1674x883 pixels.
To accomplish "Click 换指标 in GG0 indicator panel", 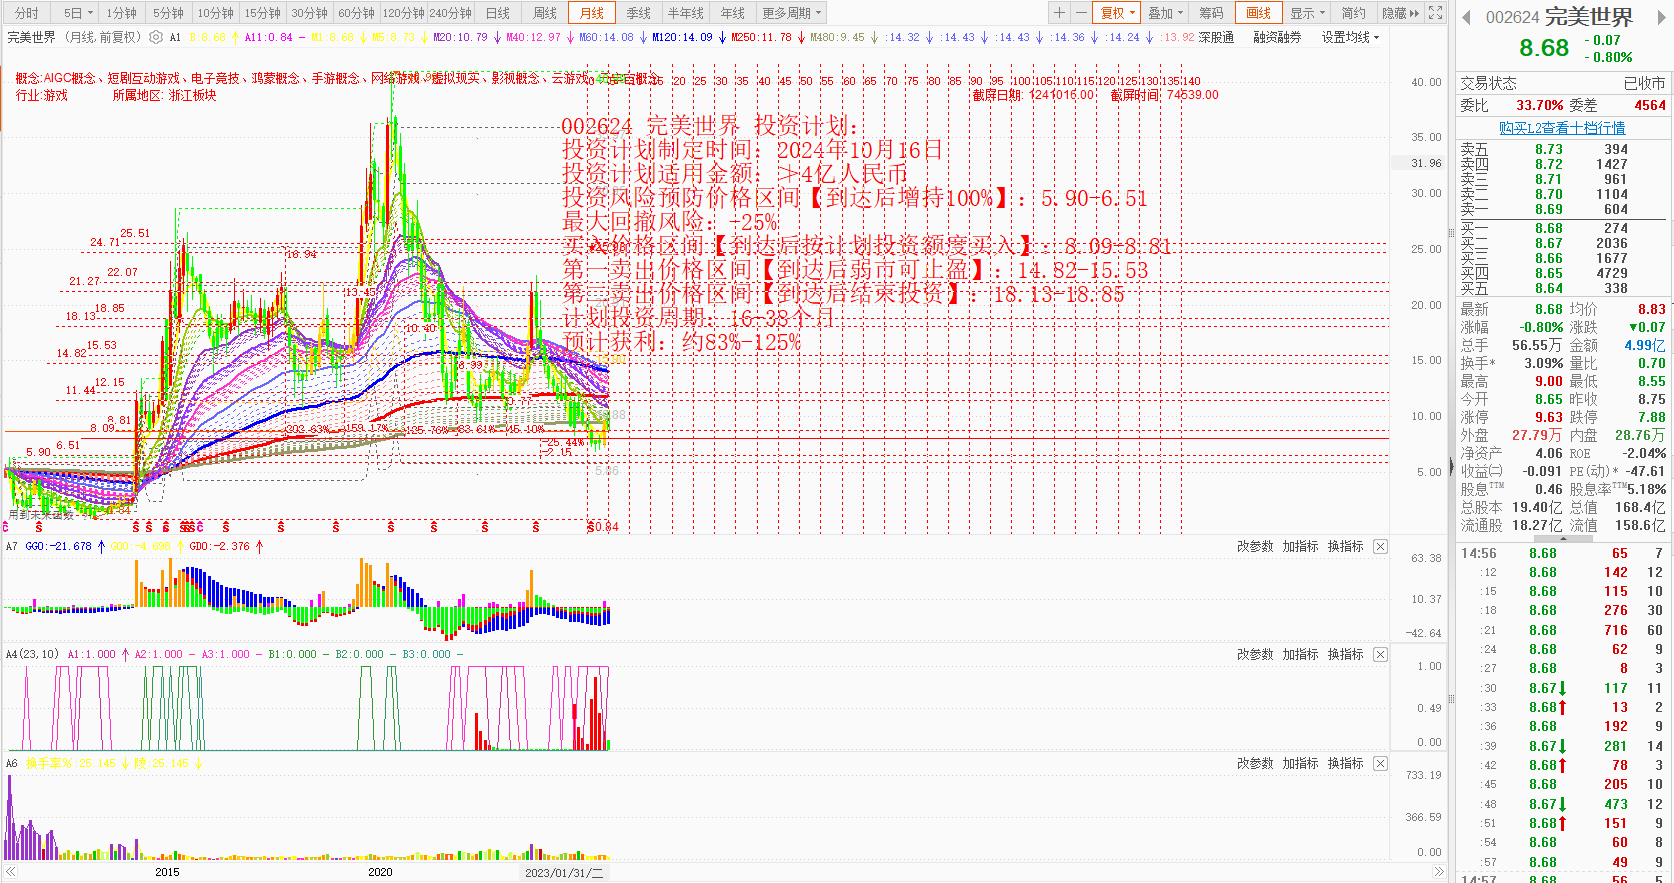I will tap(1345, 546).
